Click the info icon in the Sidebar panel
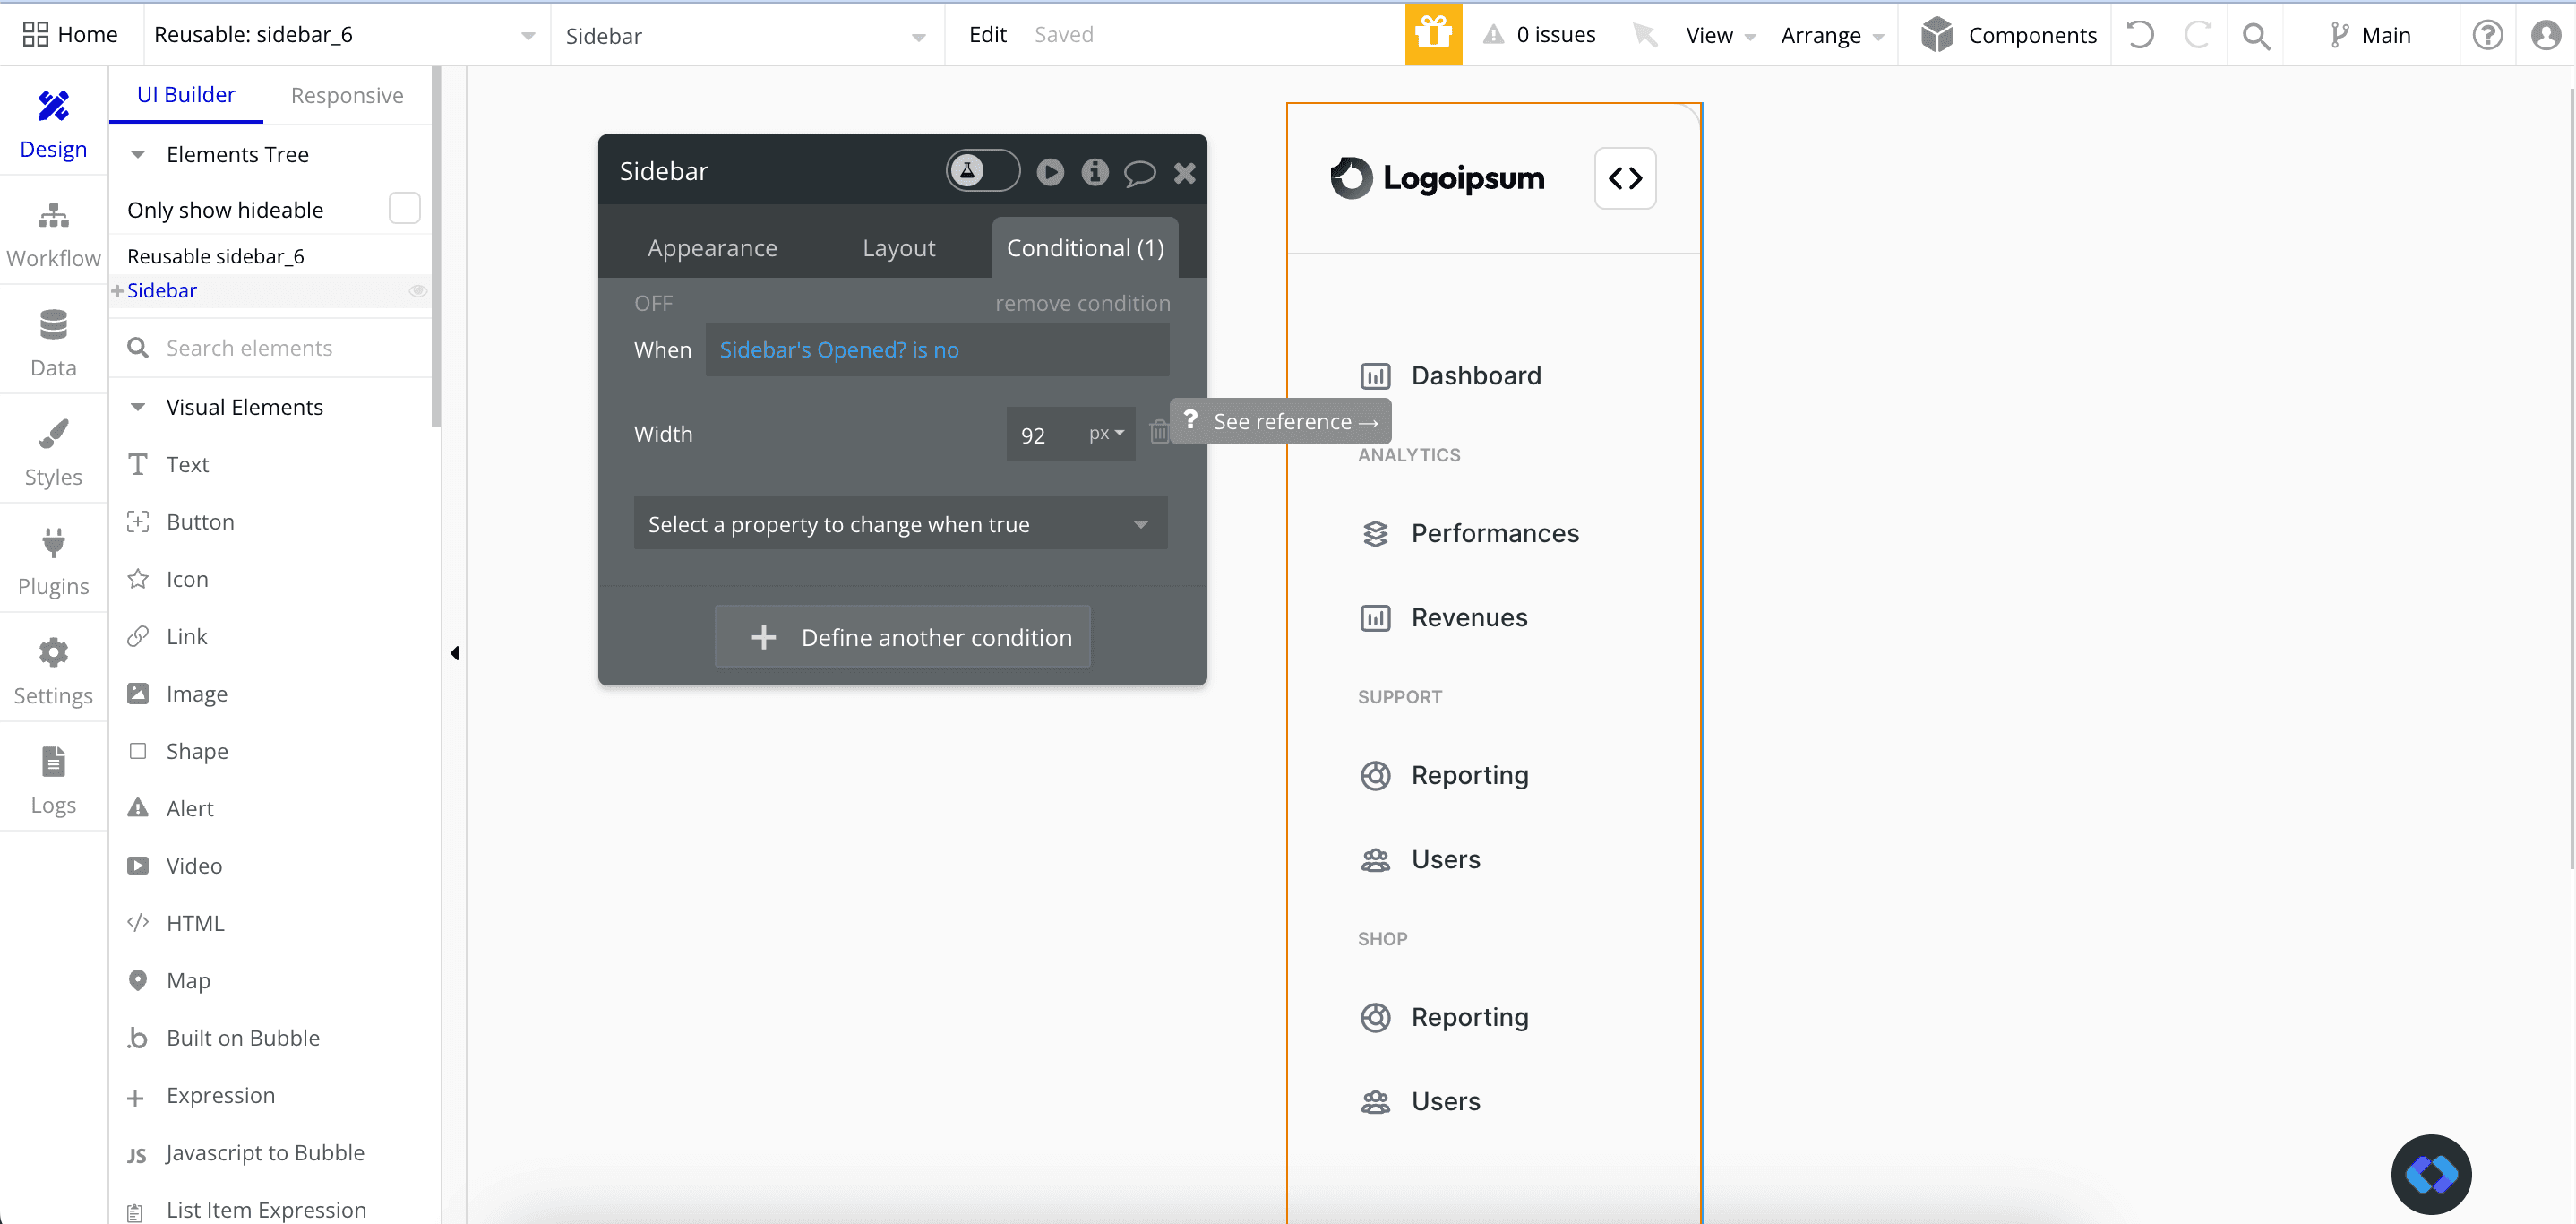The image size is (2576, 1224). tap(1094, 172)
